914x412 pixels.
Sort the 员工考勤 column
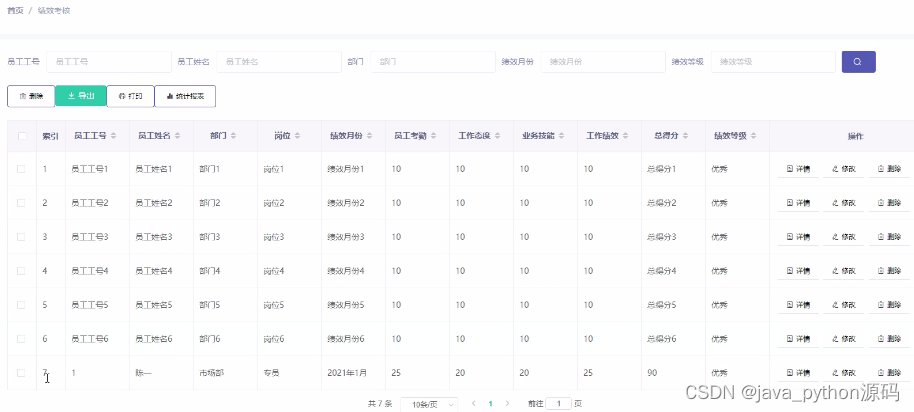(434, 136)
